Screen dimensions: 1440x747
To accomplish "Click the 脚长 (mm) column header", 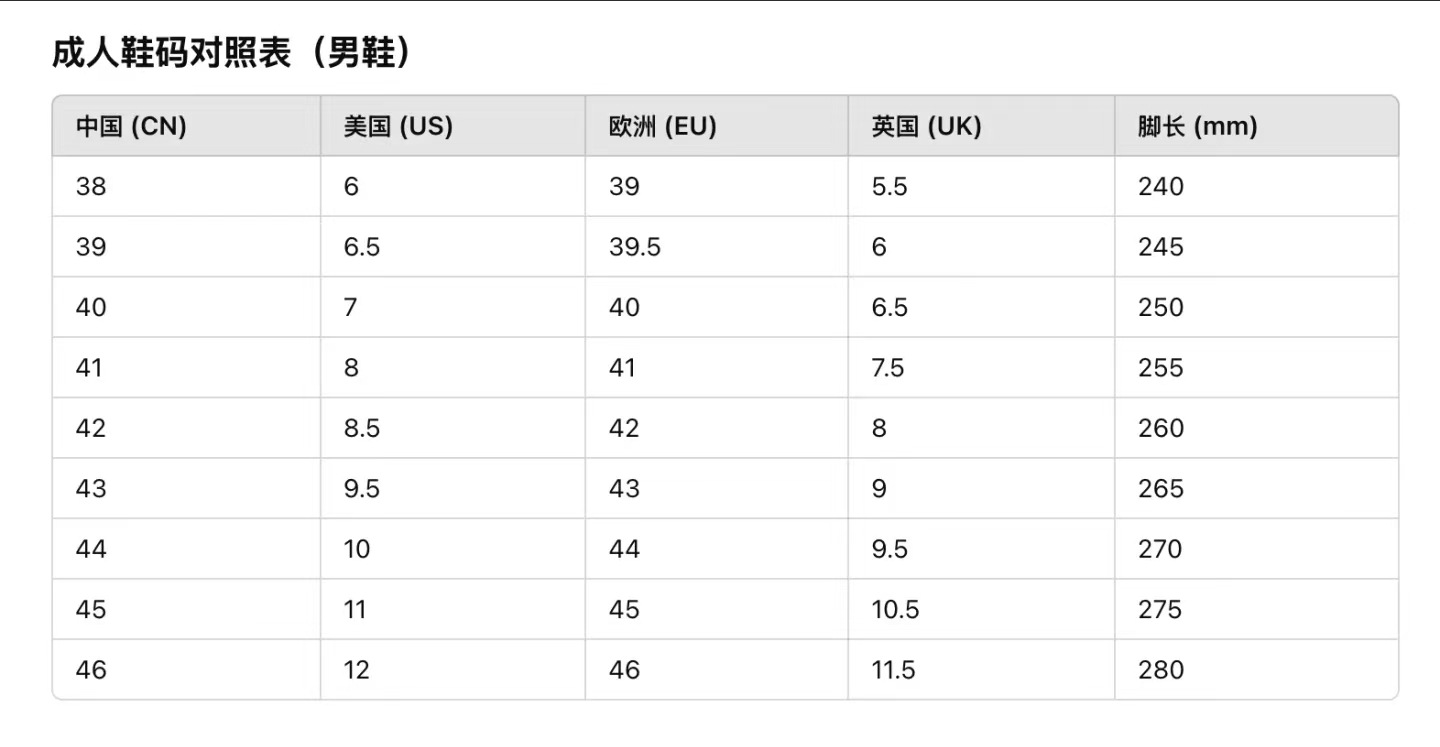I will tap(1197, 127).
